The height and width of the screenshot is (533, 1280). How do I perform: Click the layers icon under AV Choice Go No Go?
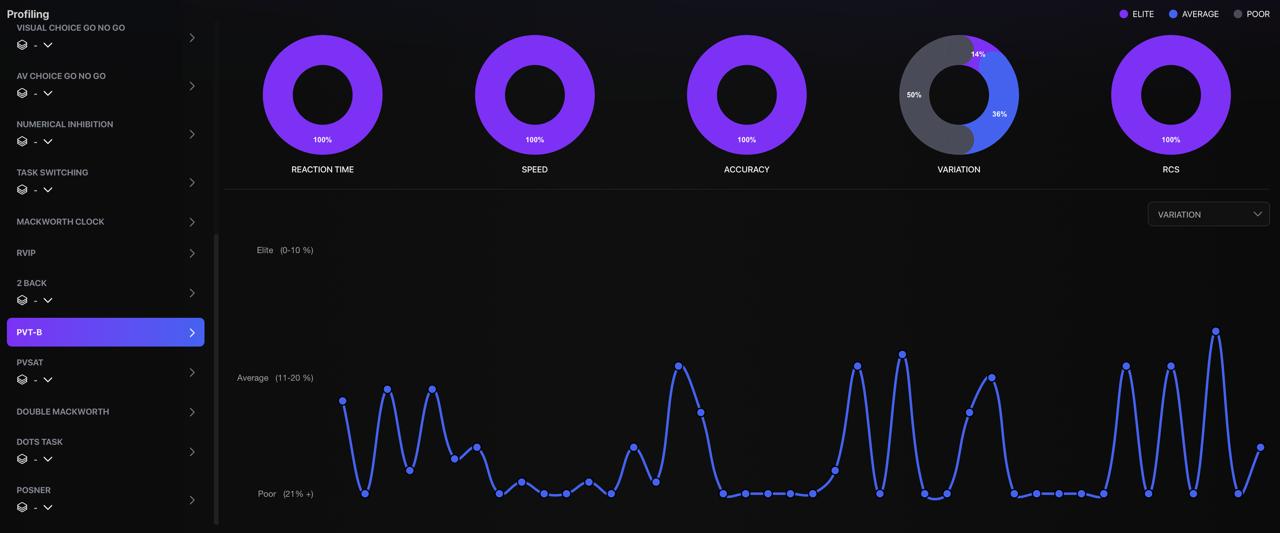[22, 93]
